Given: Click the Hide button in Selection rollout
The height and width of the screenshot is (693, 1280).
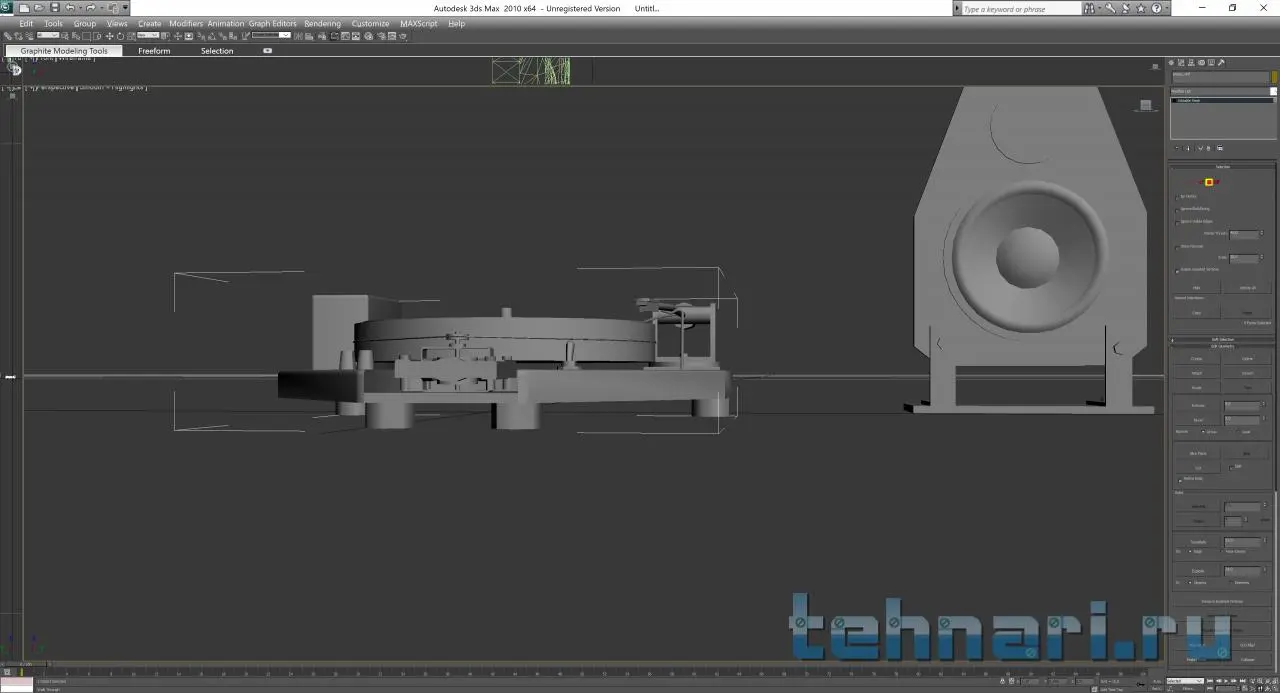Looking at the screenshot, I should tap(1196, 288).
